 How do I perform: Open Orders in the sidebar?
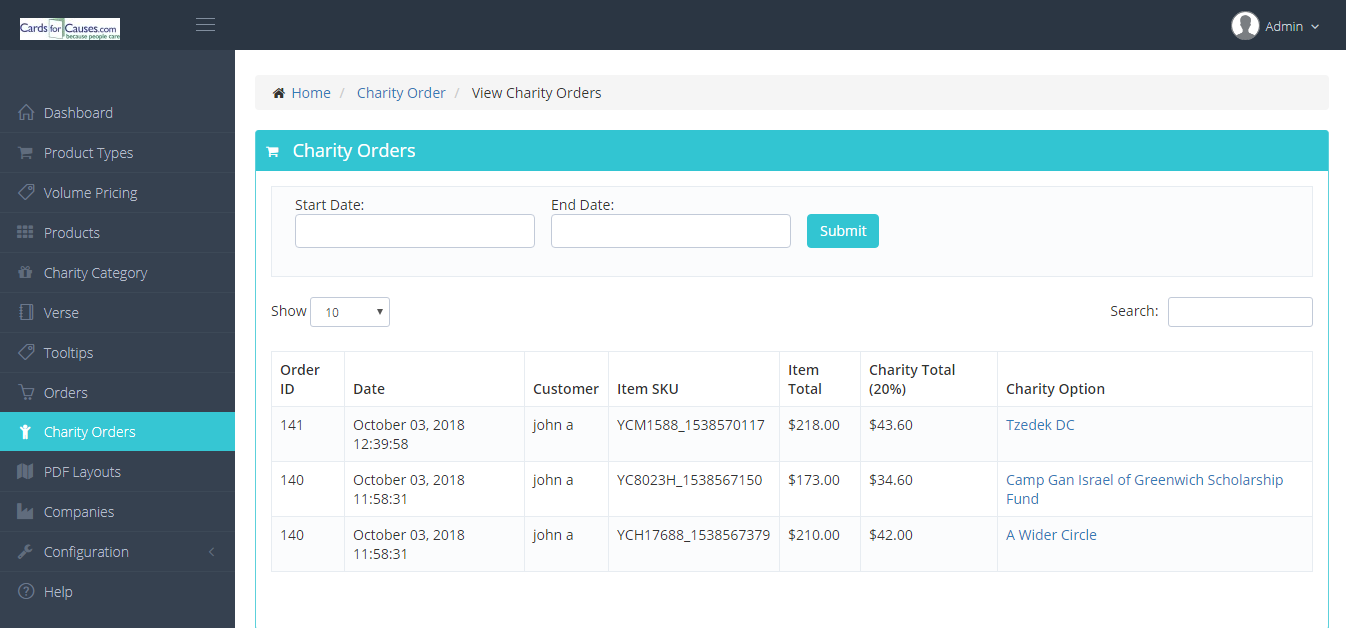[66, 393]
